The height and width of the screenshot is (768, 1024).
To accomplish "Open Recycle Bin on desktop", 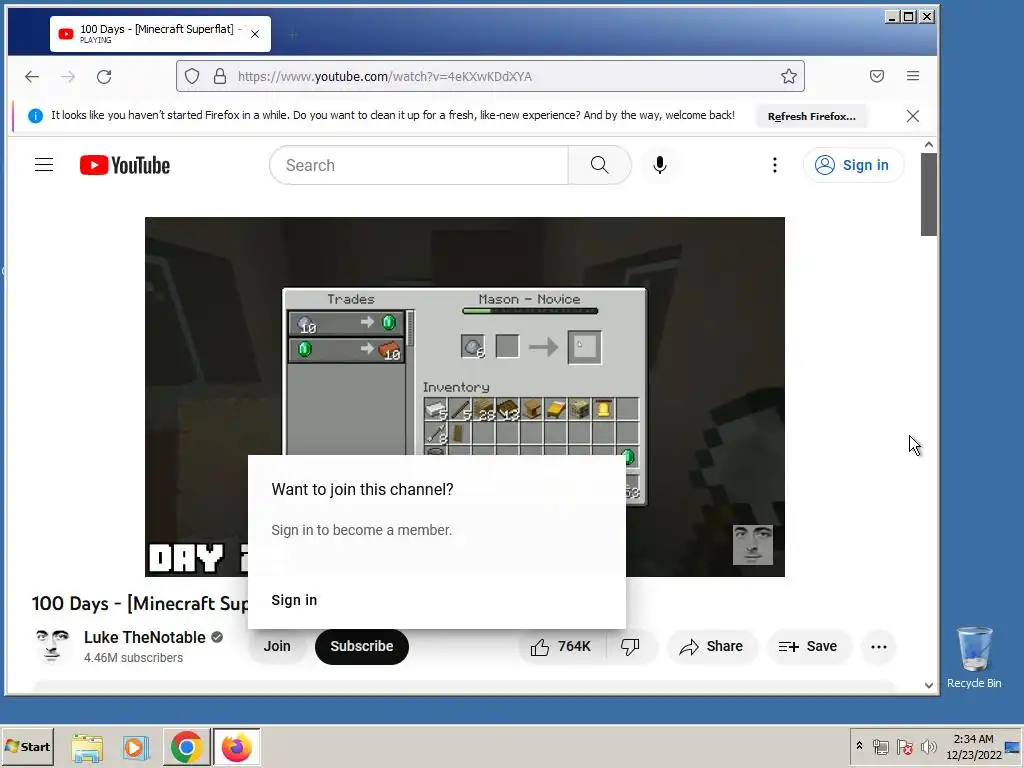I will tap(974, 658).
